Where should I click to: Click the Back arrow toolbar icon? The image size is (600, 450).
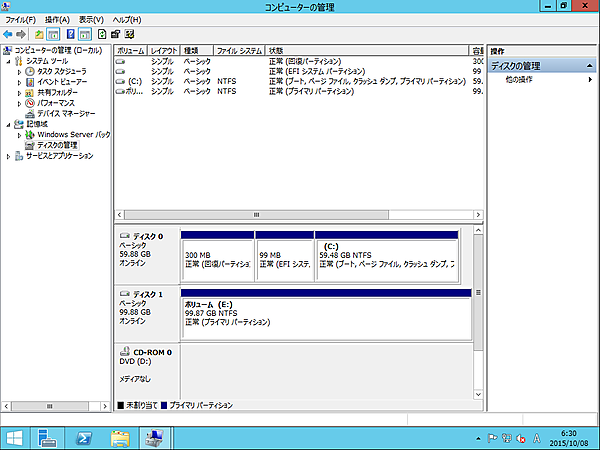pos(8,34)
